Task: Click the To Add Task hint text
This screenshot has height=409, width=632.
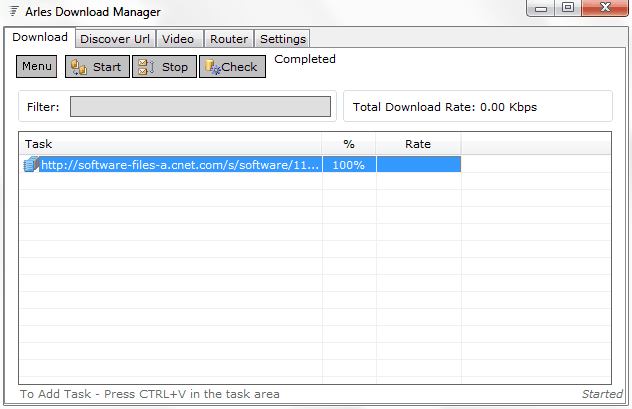Action: [x=150, y=394]
